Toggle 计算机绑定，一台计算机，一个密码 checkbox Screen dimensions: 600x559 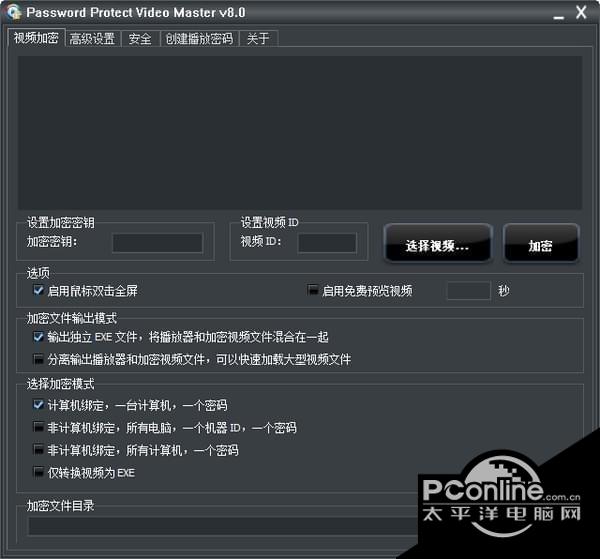click(38, 405)
